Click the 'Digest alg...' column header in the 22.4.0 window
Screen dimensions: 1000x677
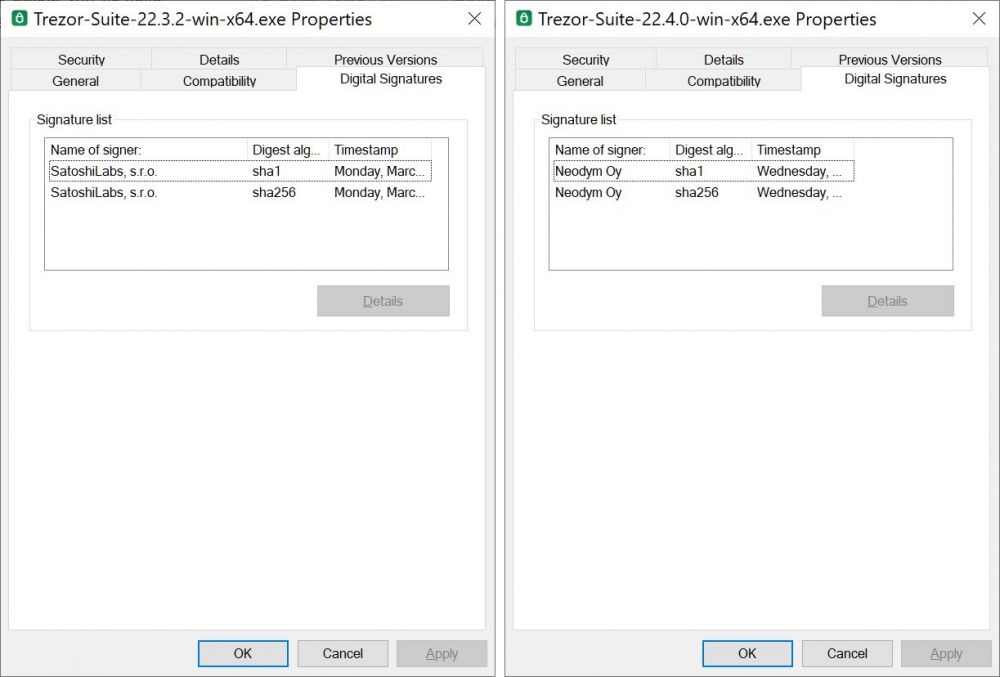click(710, 150)
